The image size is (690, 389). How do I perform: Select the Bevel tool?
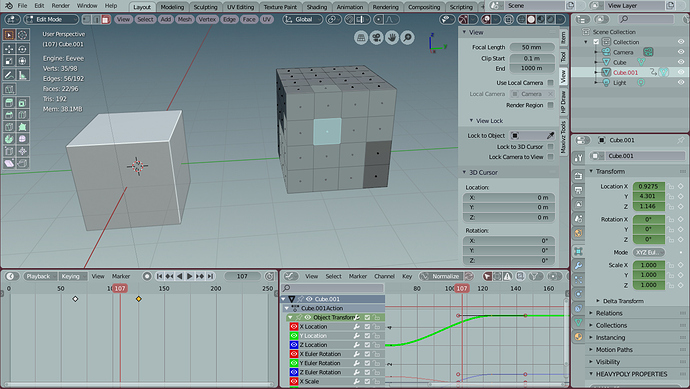(9, 115)
